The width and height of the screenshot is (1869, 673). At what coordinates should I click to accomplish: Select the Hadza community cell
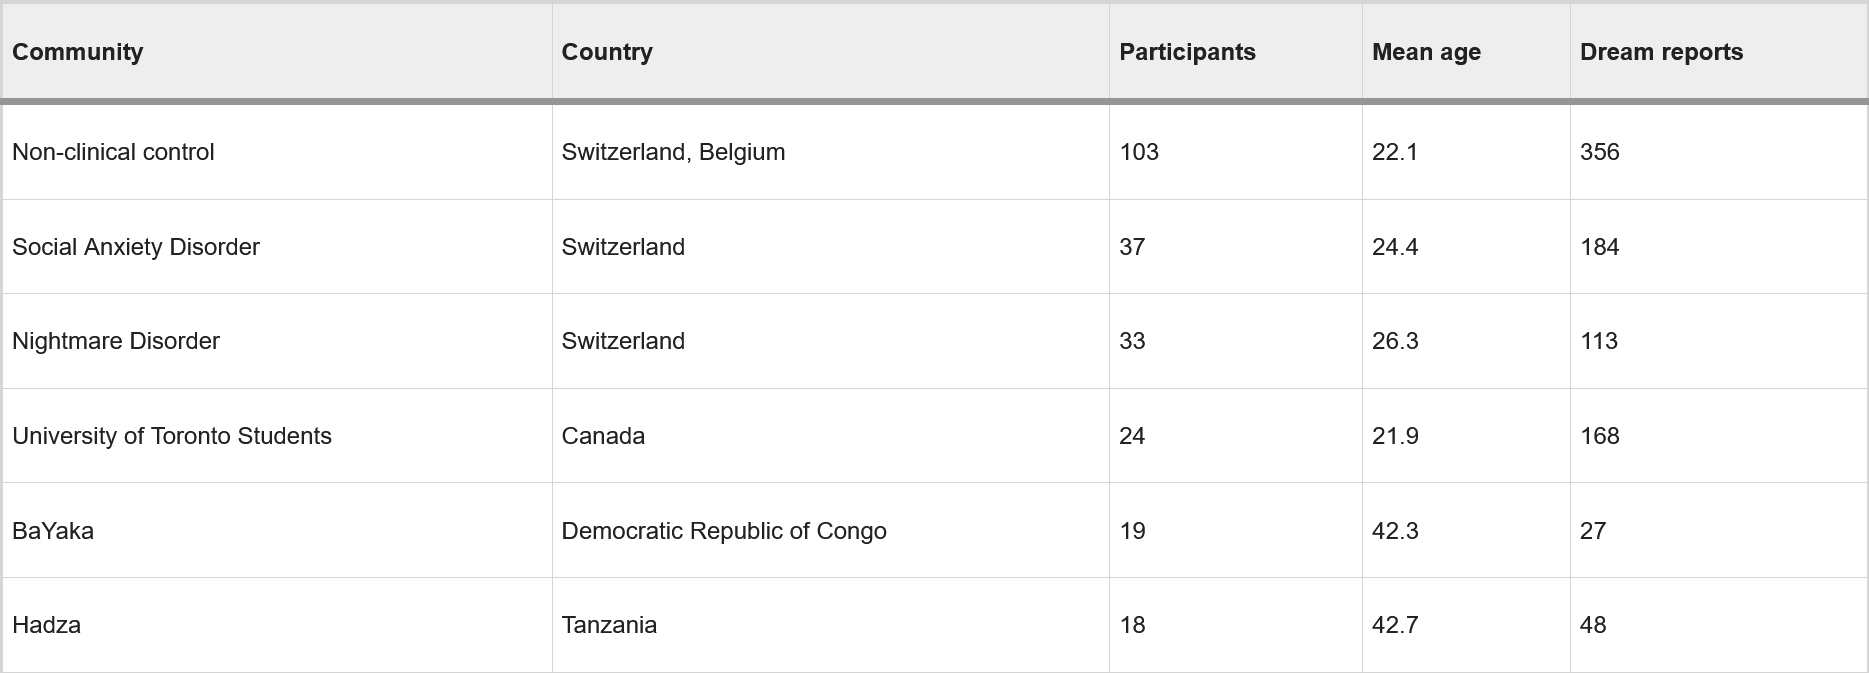(47, 625)
